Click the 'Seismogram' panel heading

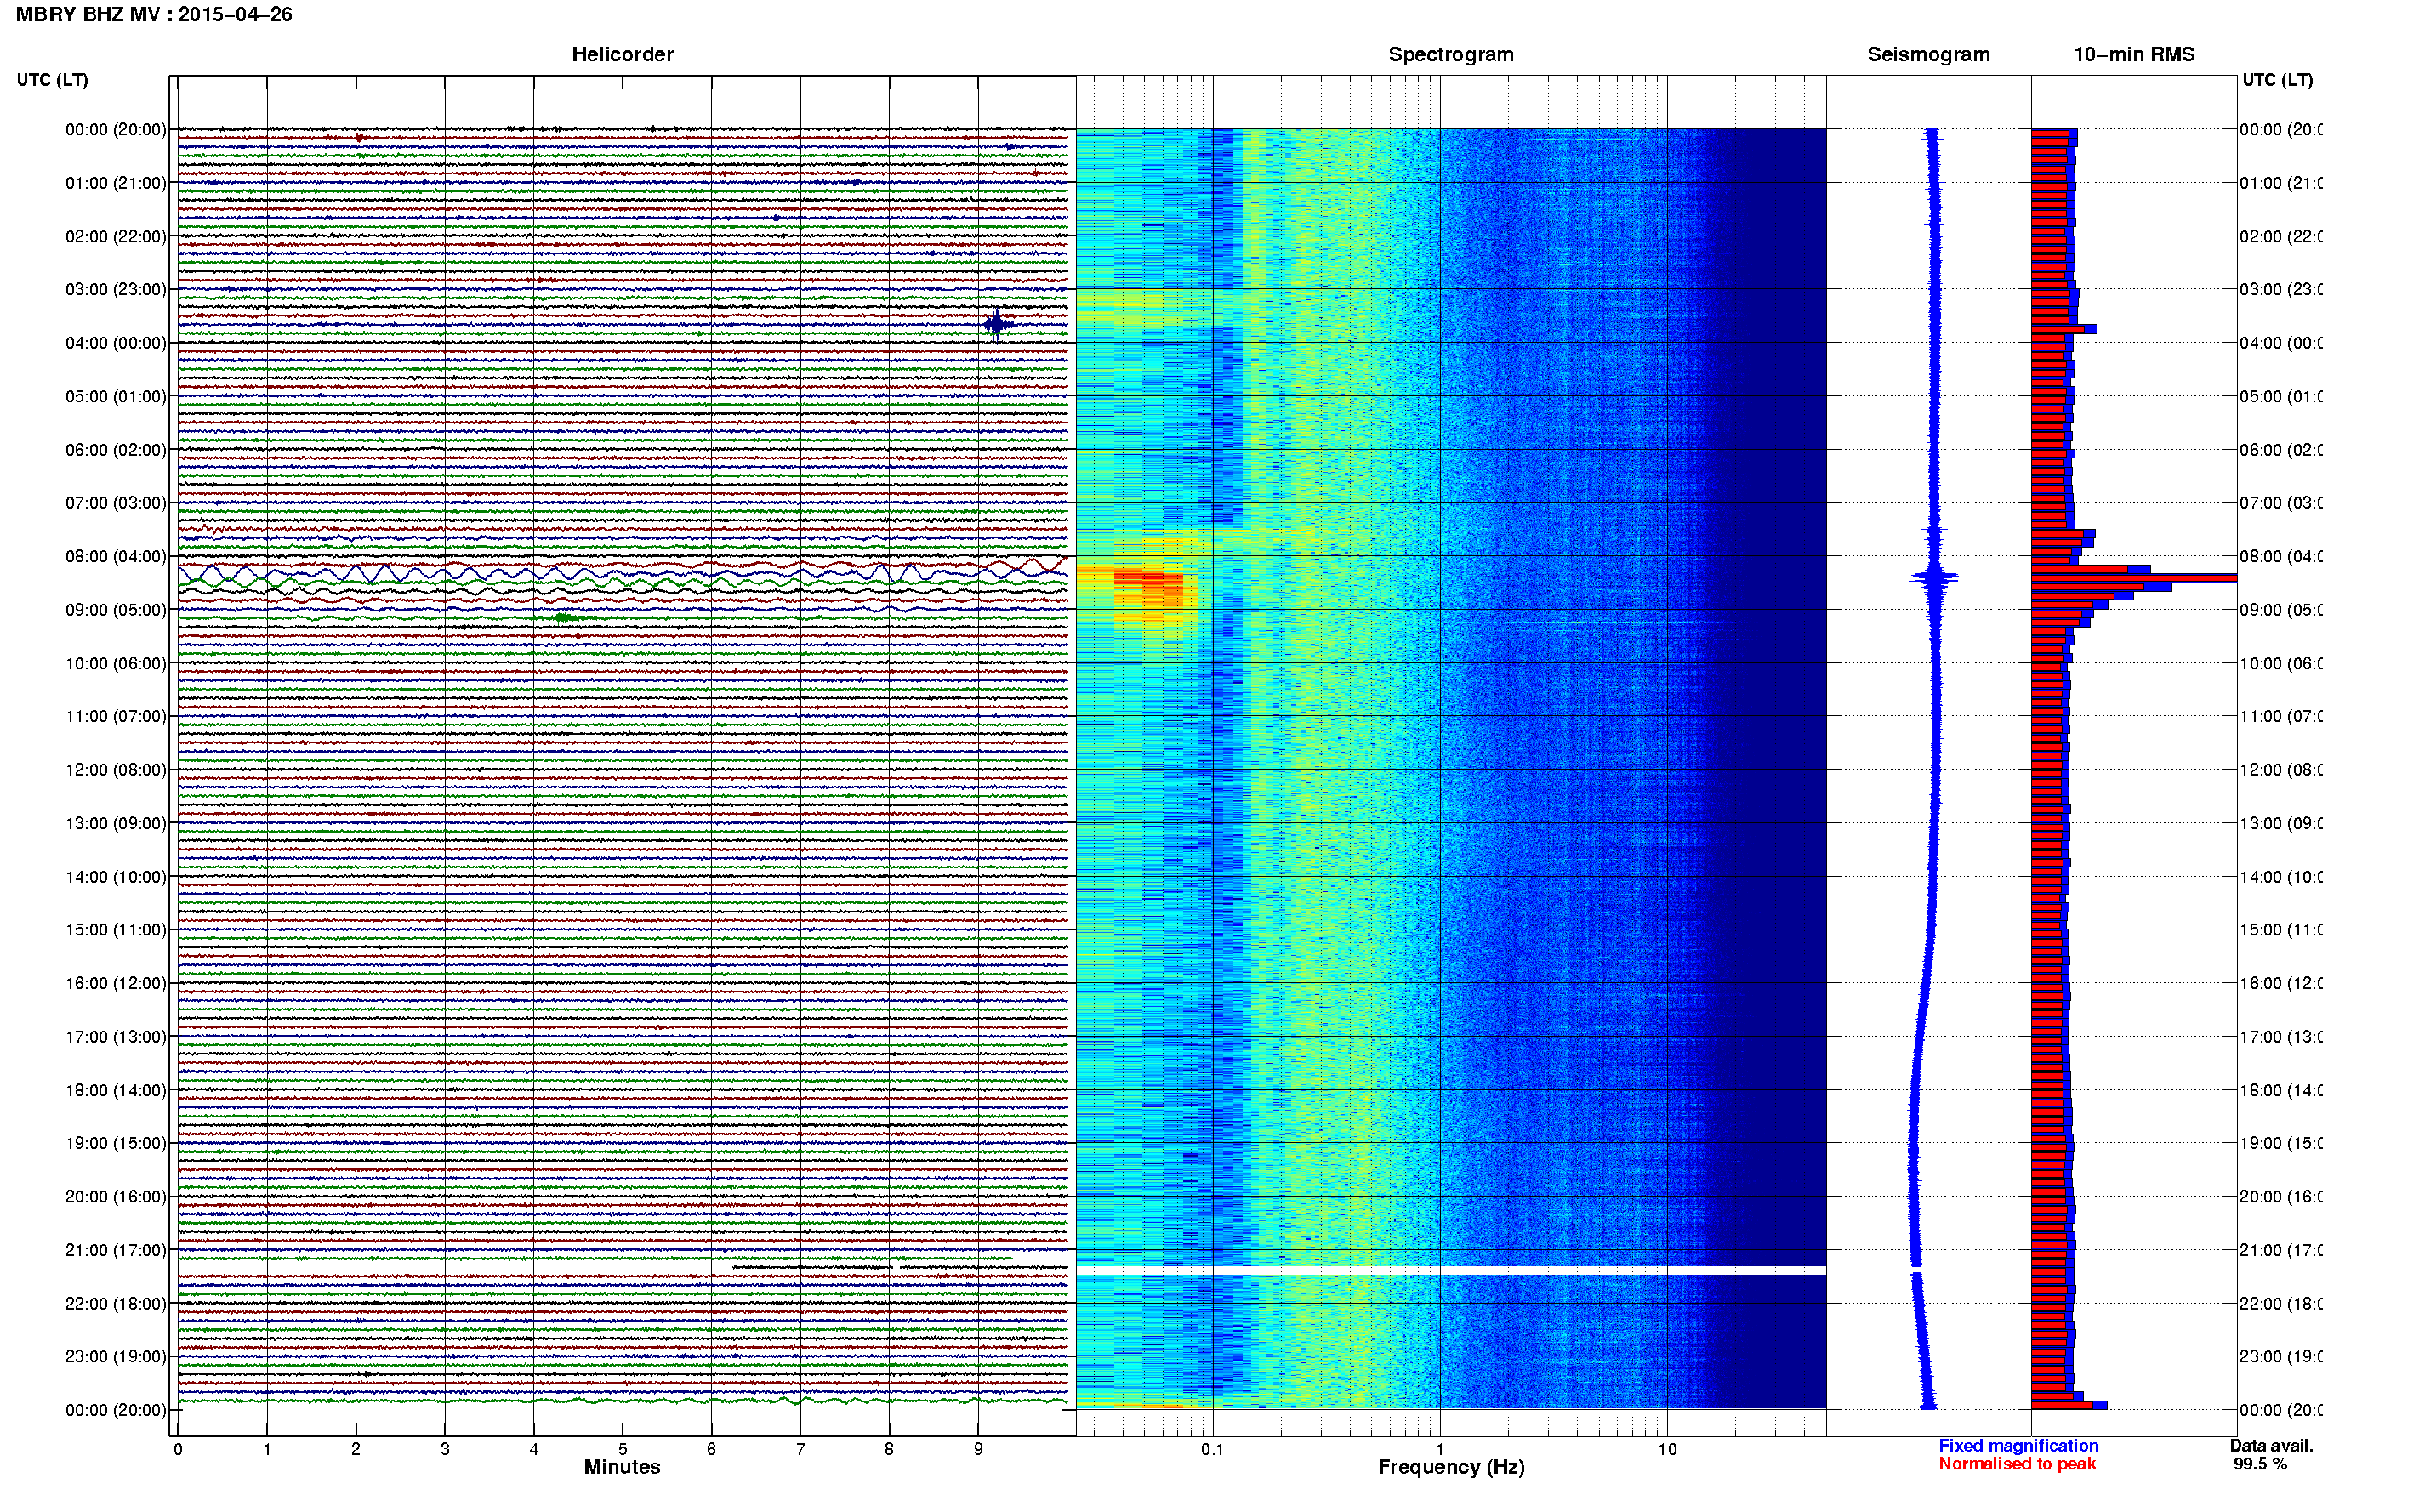1928,54
